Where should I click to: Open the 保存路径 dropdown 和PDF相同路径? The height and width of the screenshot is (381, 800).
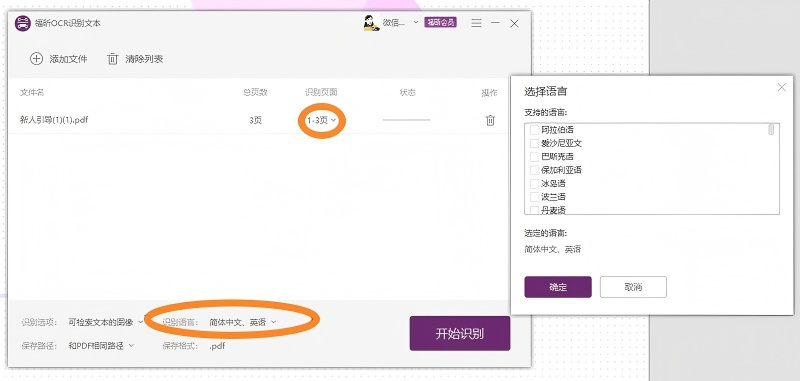coord(101,345)
